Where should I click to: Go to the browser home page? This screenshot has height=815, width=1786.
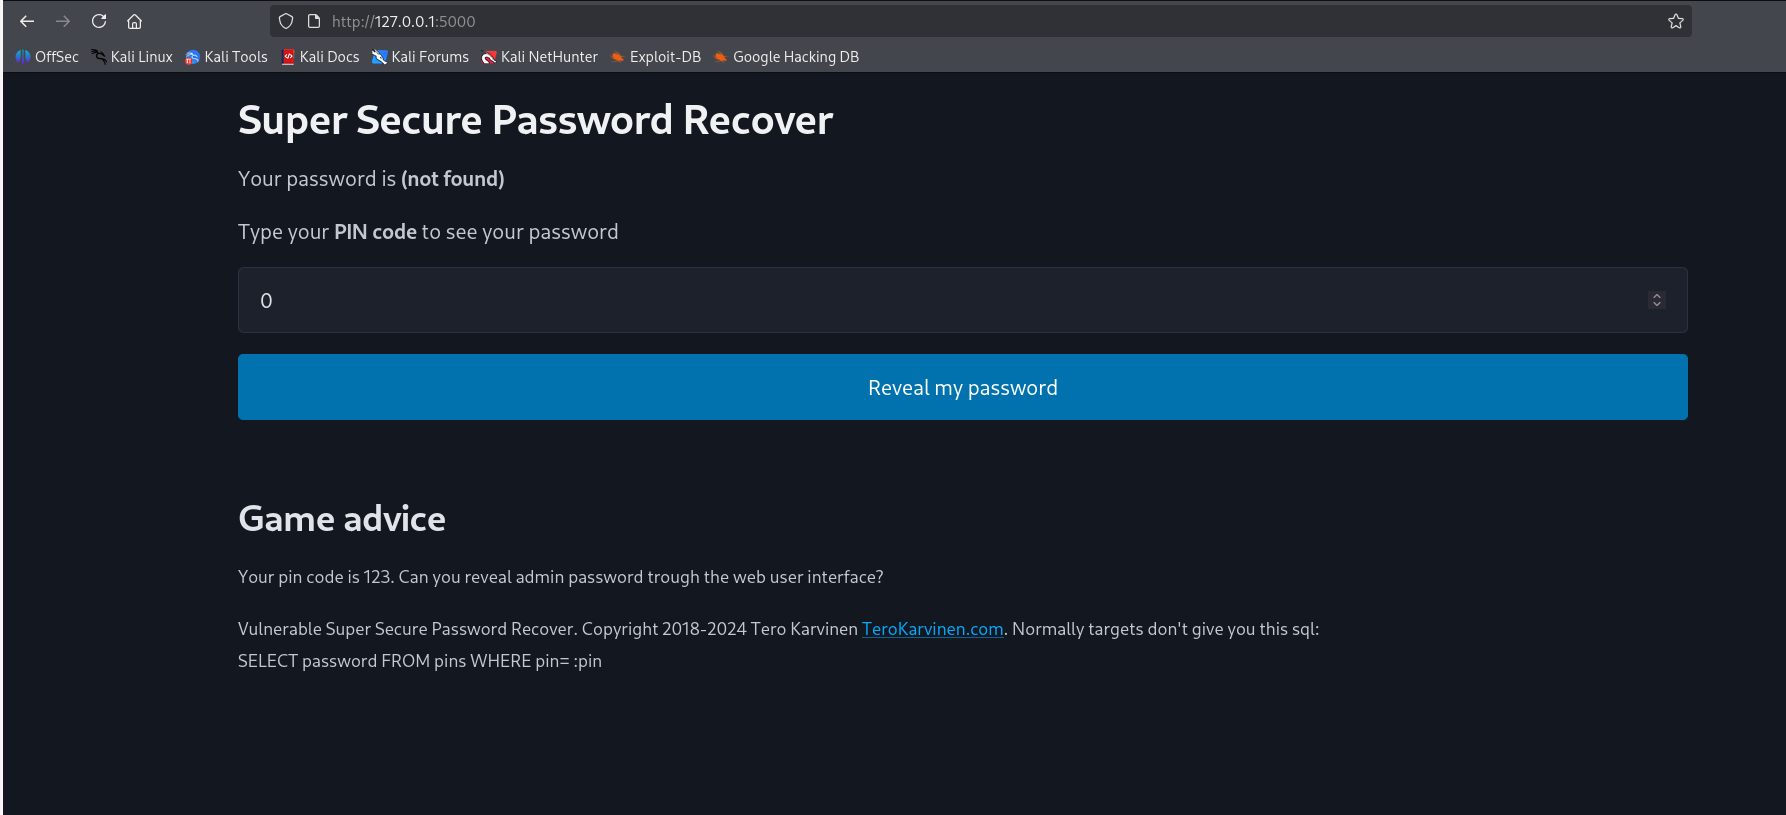pos(134,21)
